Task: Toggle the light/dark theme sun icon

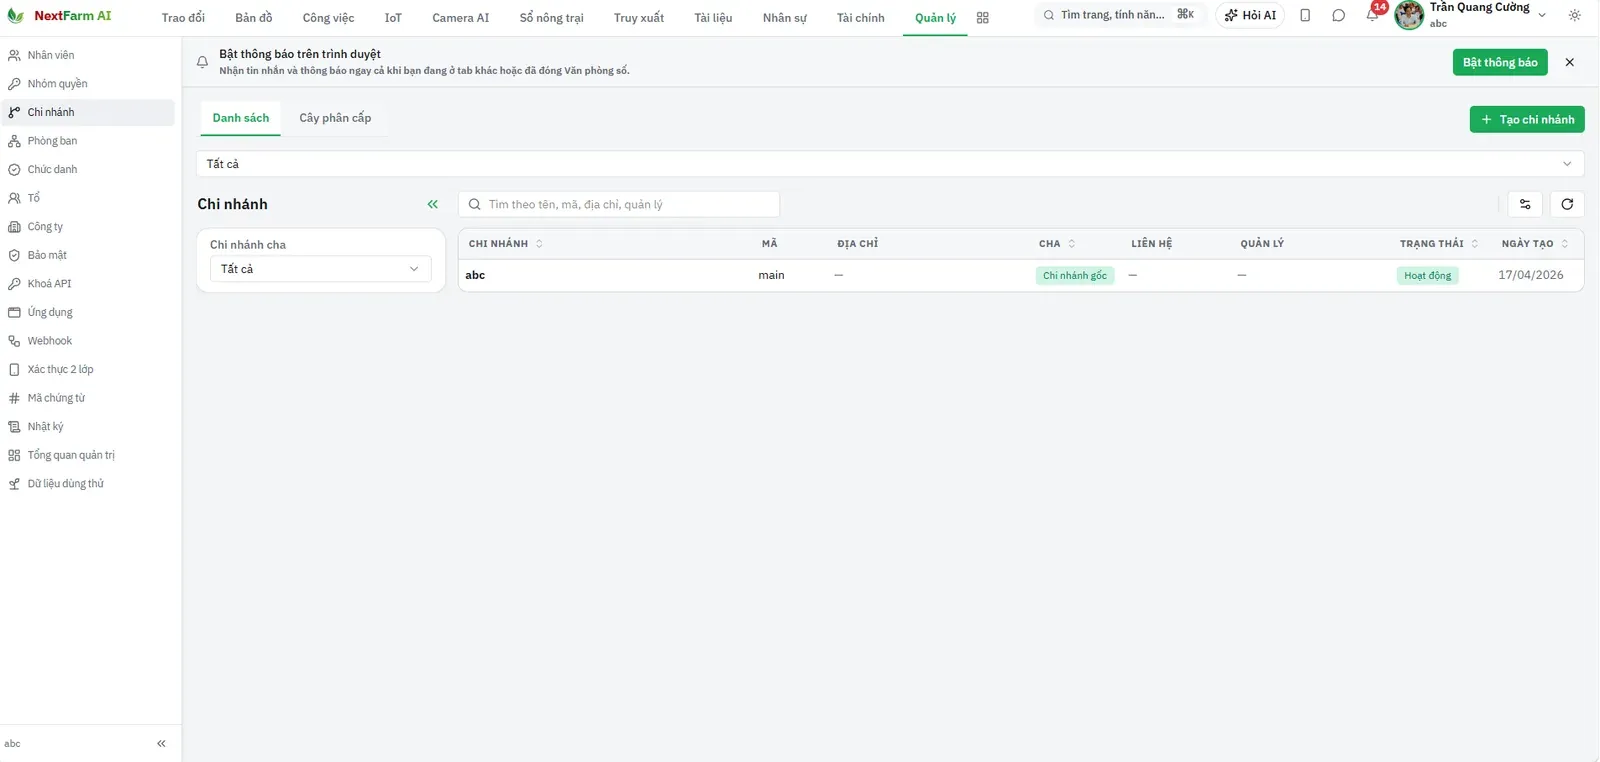Action: pyautogui.click(x=1574, y=15)
